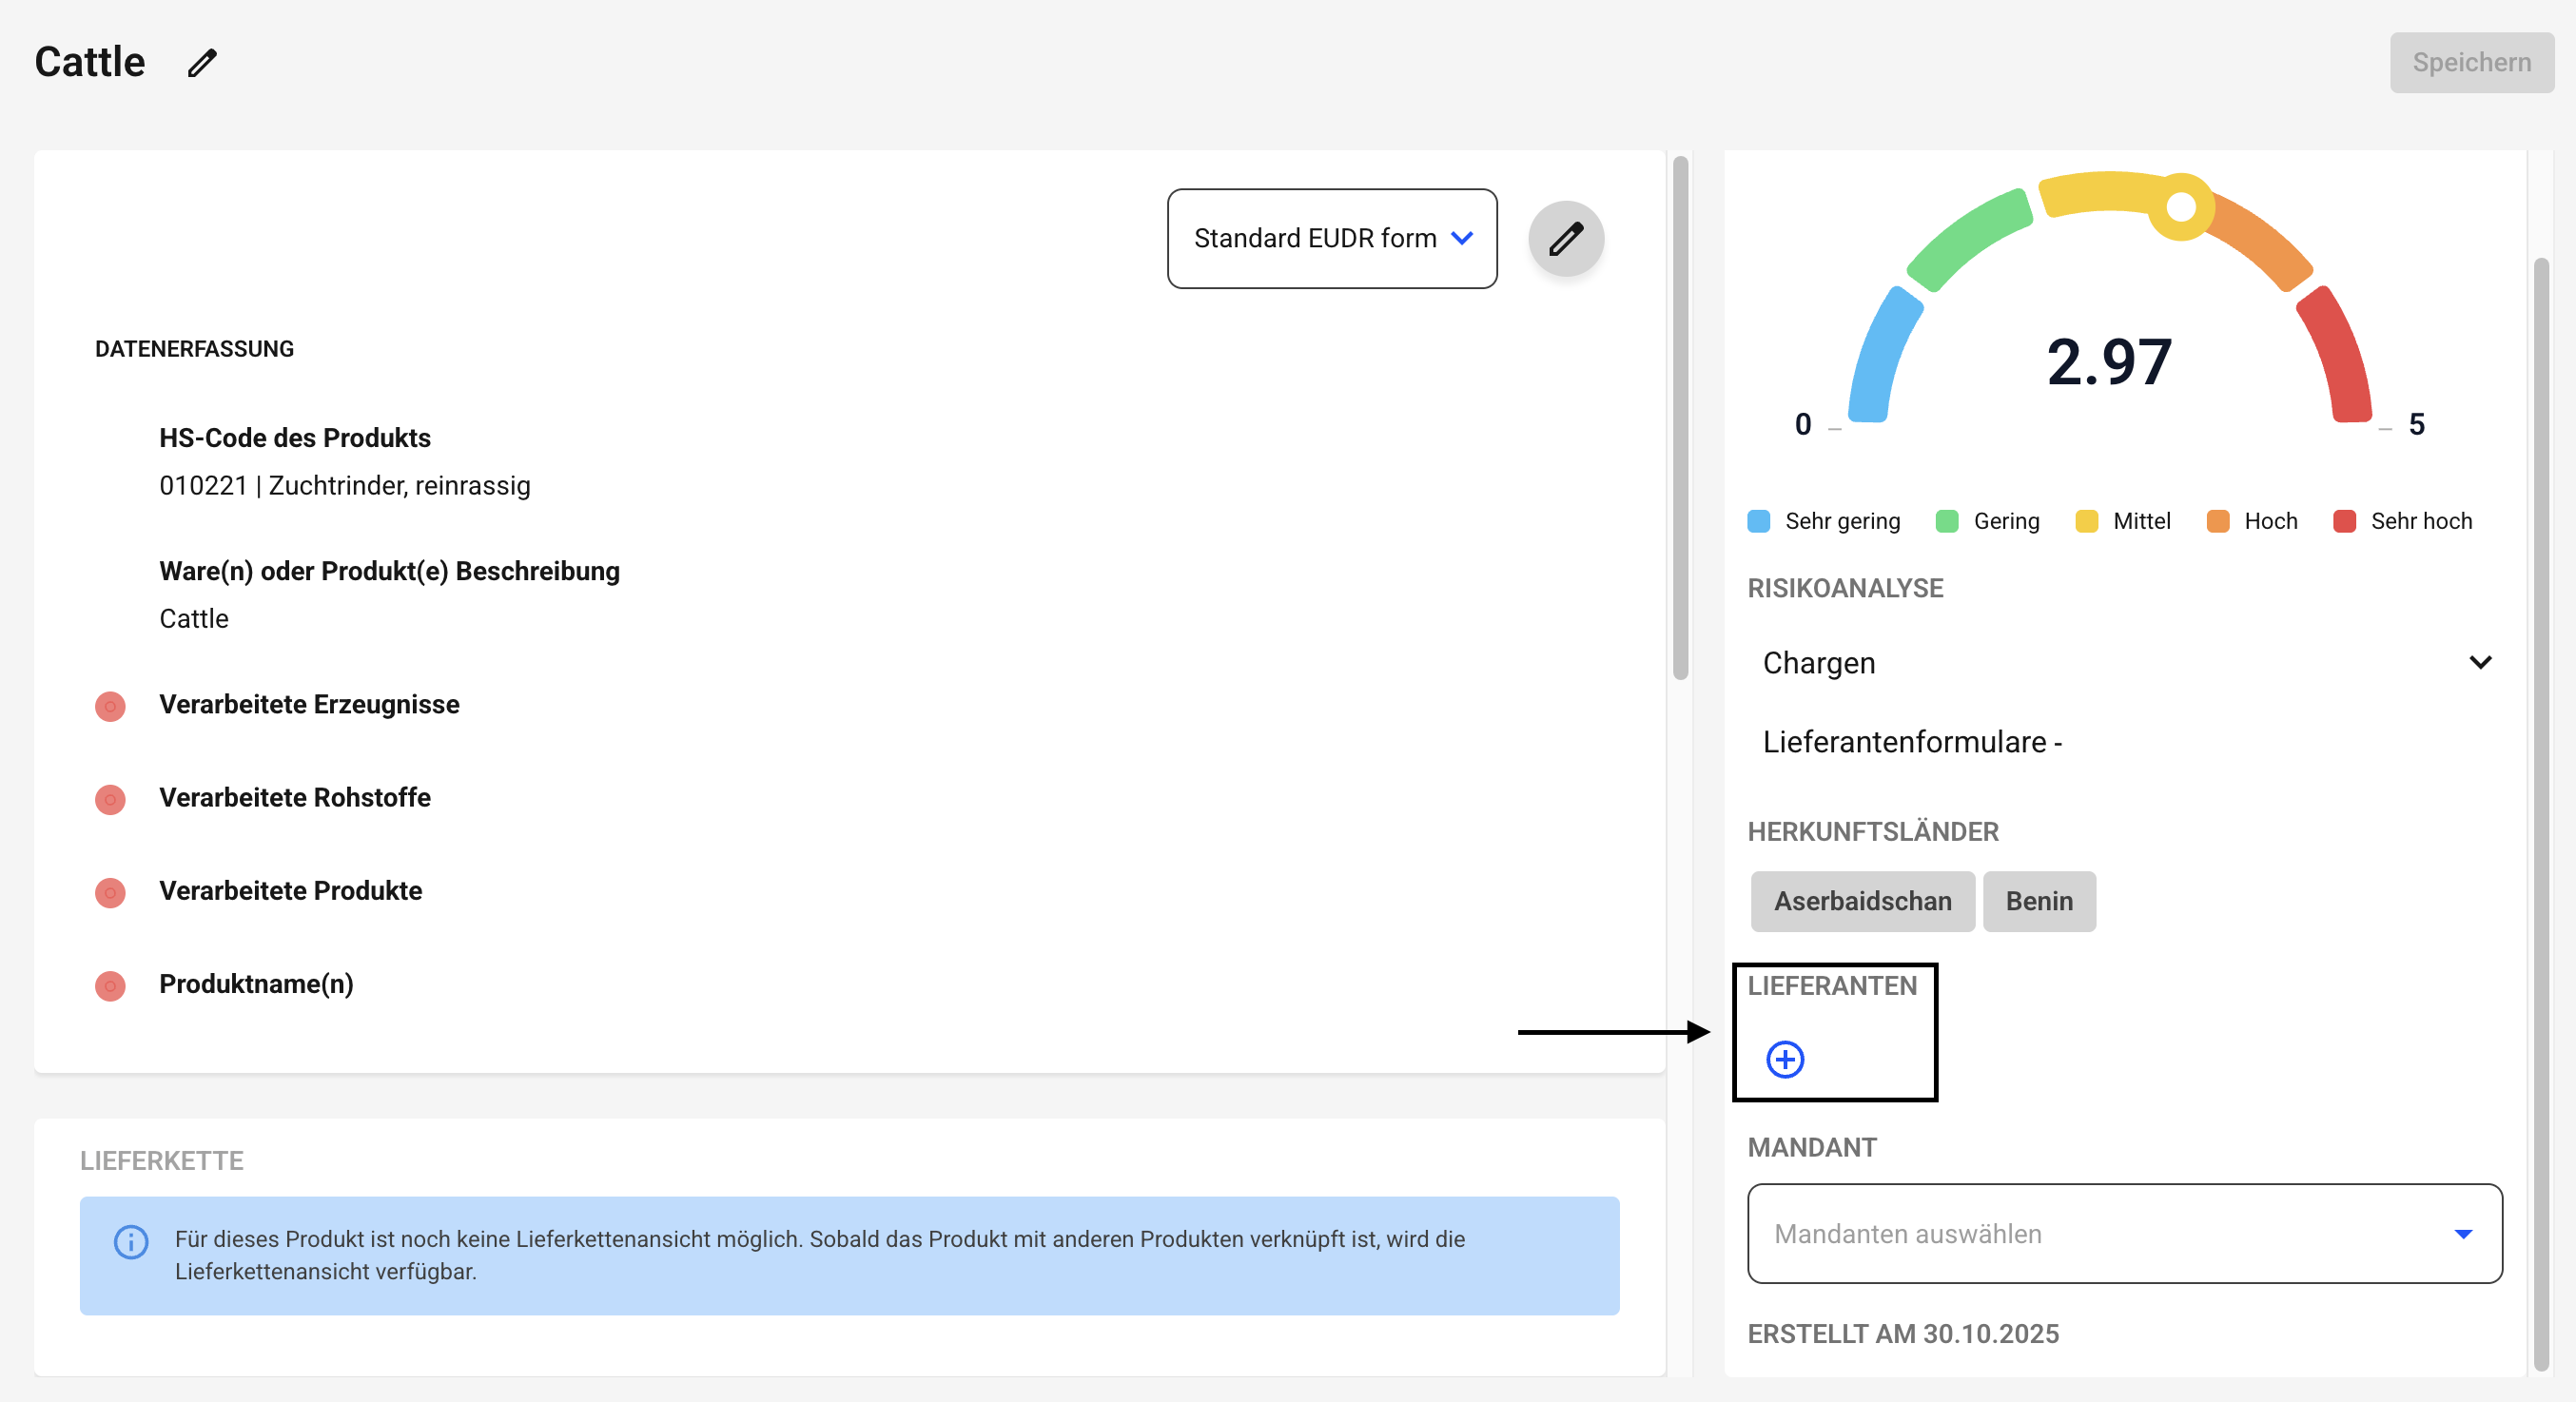
Task: Click the info icon in the Lieferkette notice
Action: 131,1241
